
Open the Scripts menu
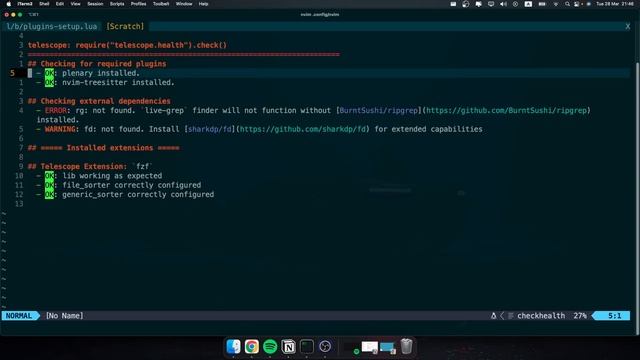coord(117,4)
